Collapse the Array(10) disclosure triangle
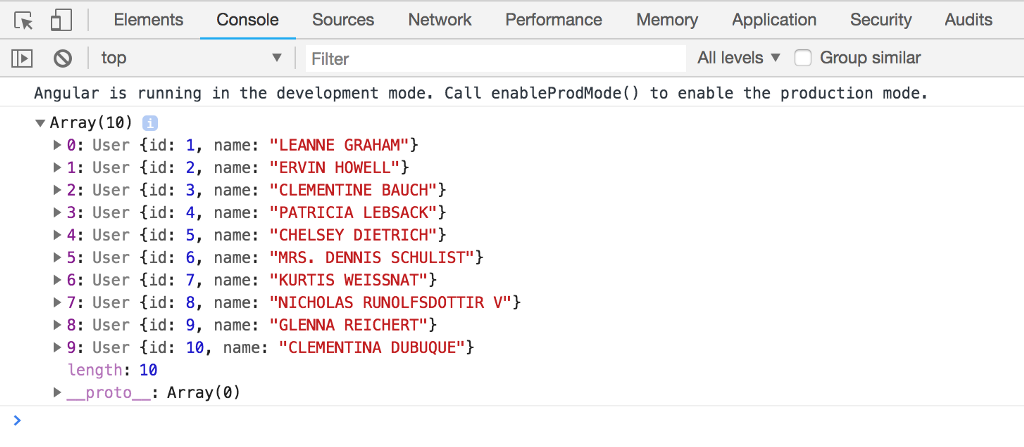Image resolution: width=1024 pixels, height=447 pixels. tap(40, 123)
